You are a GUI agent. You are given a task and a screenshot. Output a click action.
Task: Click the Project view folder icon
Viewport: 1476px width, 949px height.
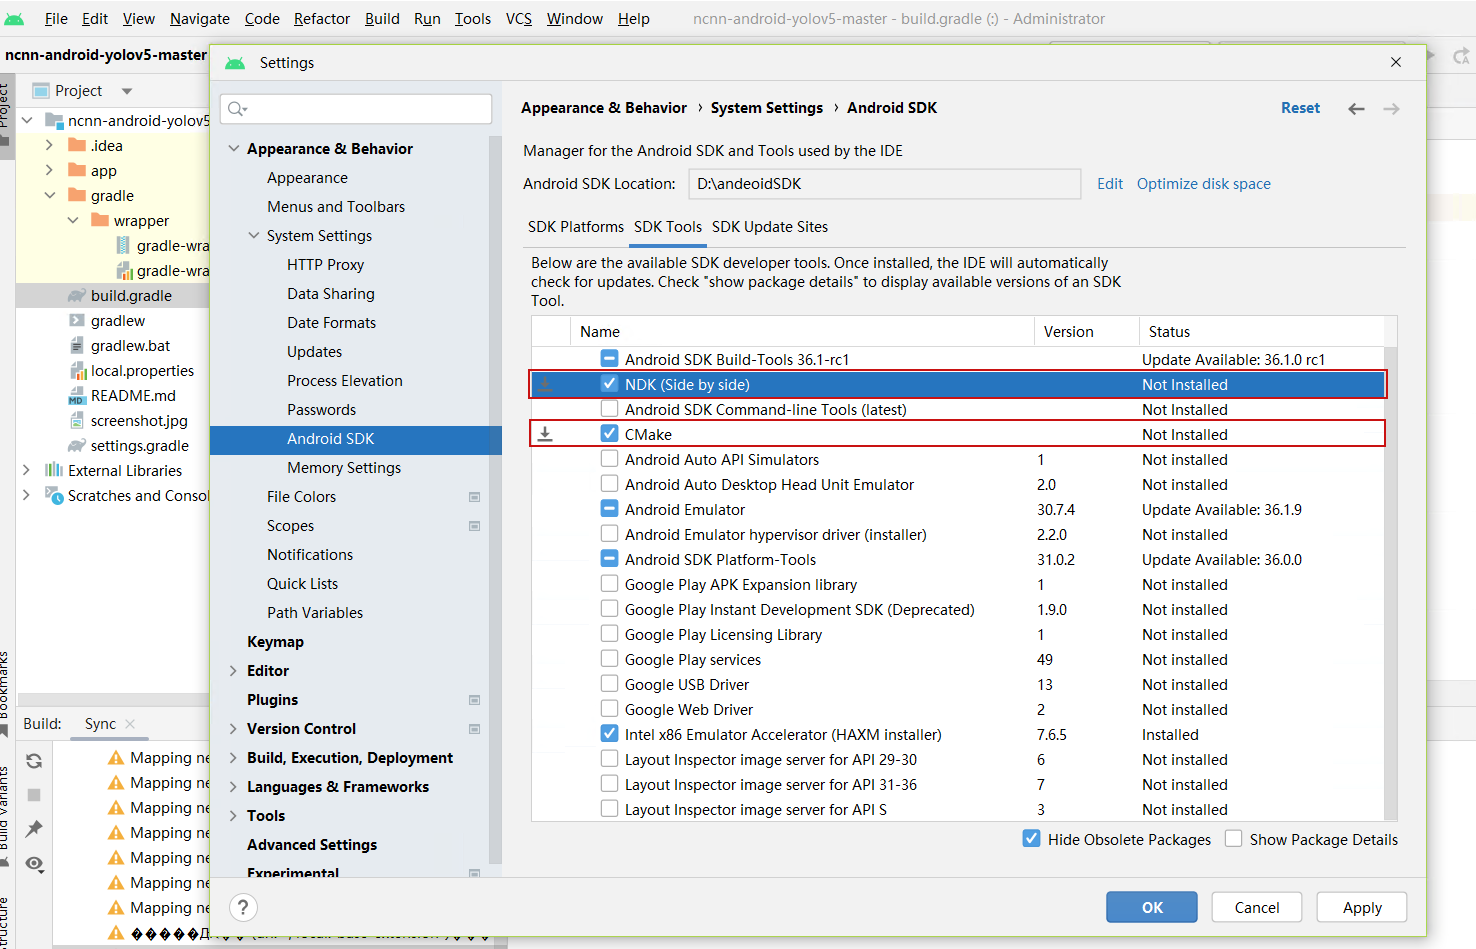click(x=41, y=90)
